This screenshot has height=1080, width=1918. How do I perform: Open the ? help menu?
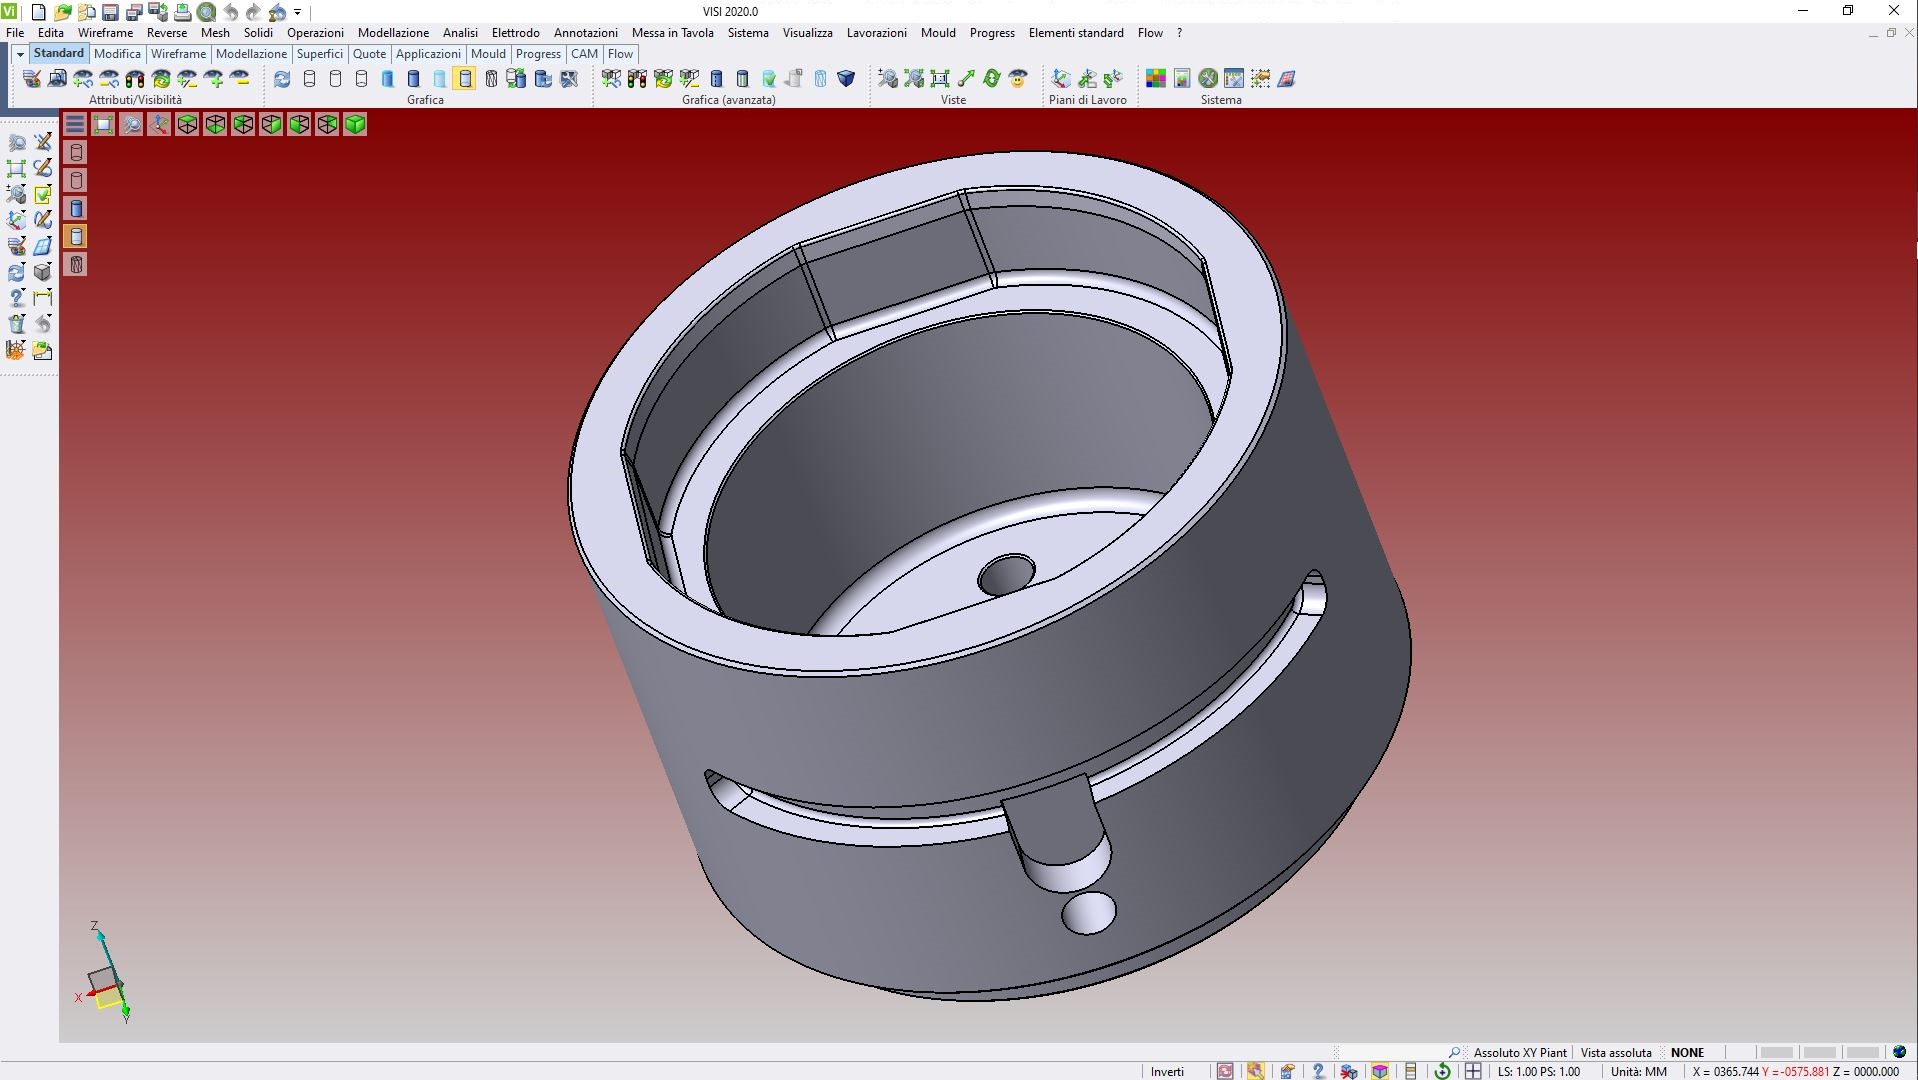click(x=1179, y=33)
